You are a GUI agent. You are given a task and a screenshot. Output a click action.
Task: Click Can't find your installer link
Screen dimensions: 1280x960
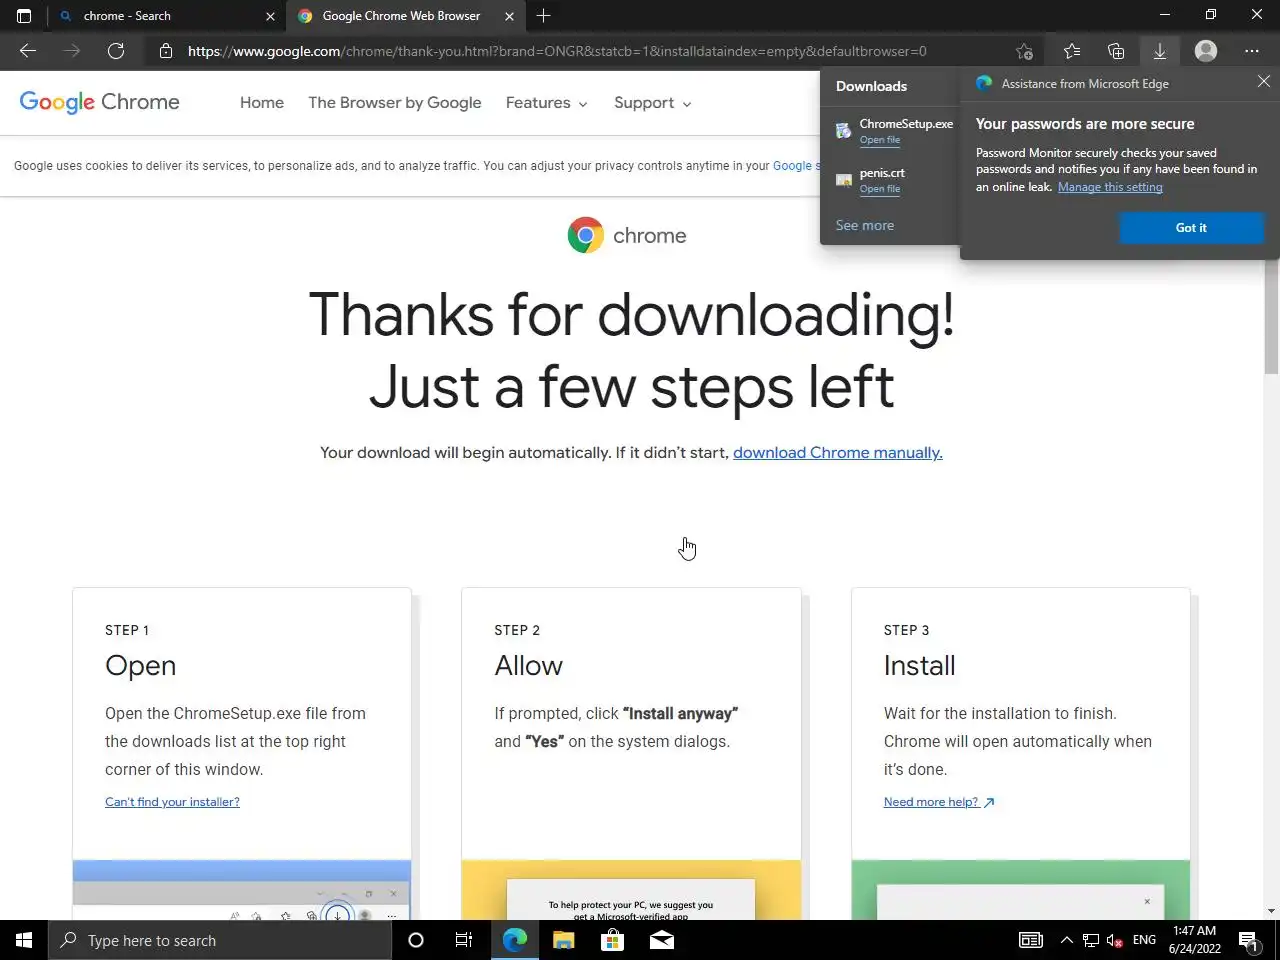172,802
